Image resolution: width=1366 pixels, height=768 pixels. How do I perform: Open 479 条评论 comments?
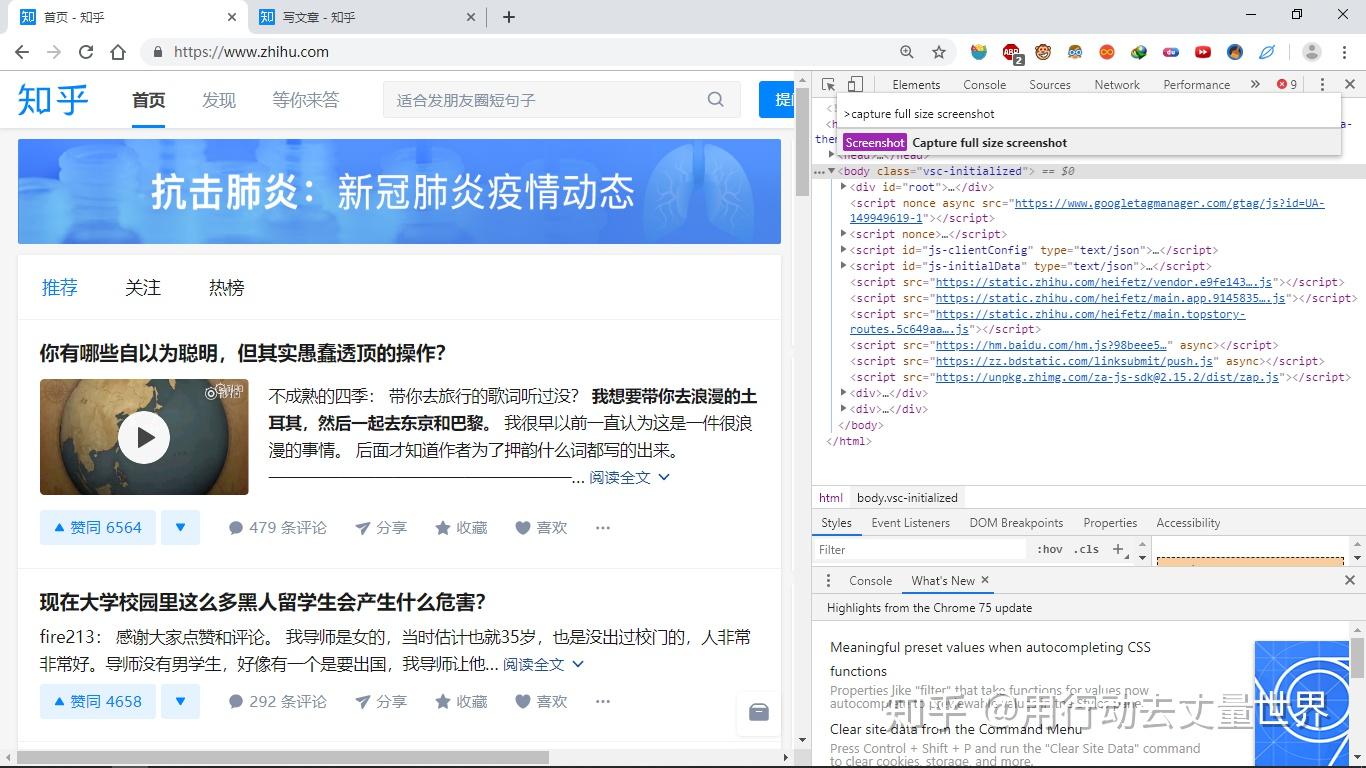click(278, 527)
